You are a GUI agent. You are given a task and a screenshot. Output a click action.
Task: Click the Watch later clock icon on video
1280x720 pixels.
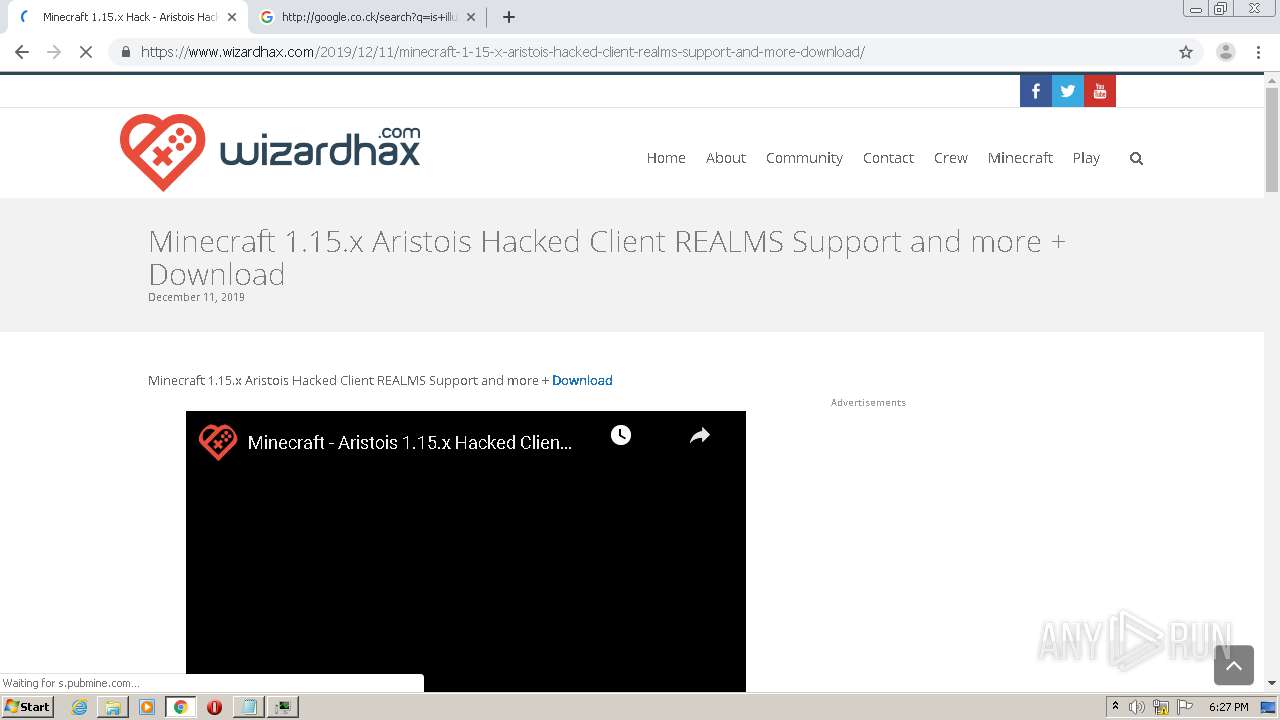coord(621,435)
